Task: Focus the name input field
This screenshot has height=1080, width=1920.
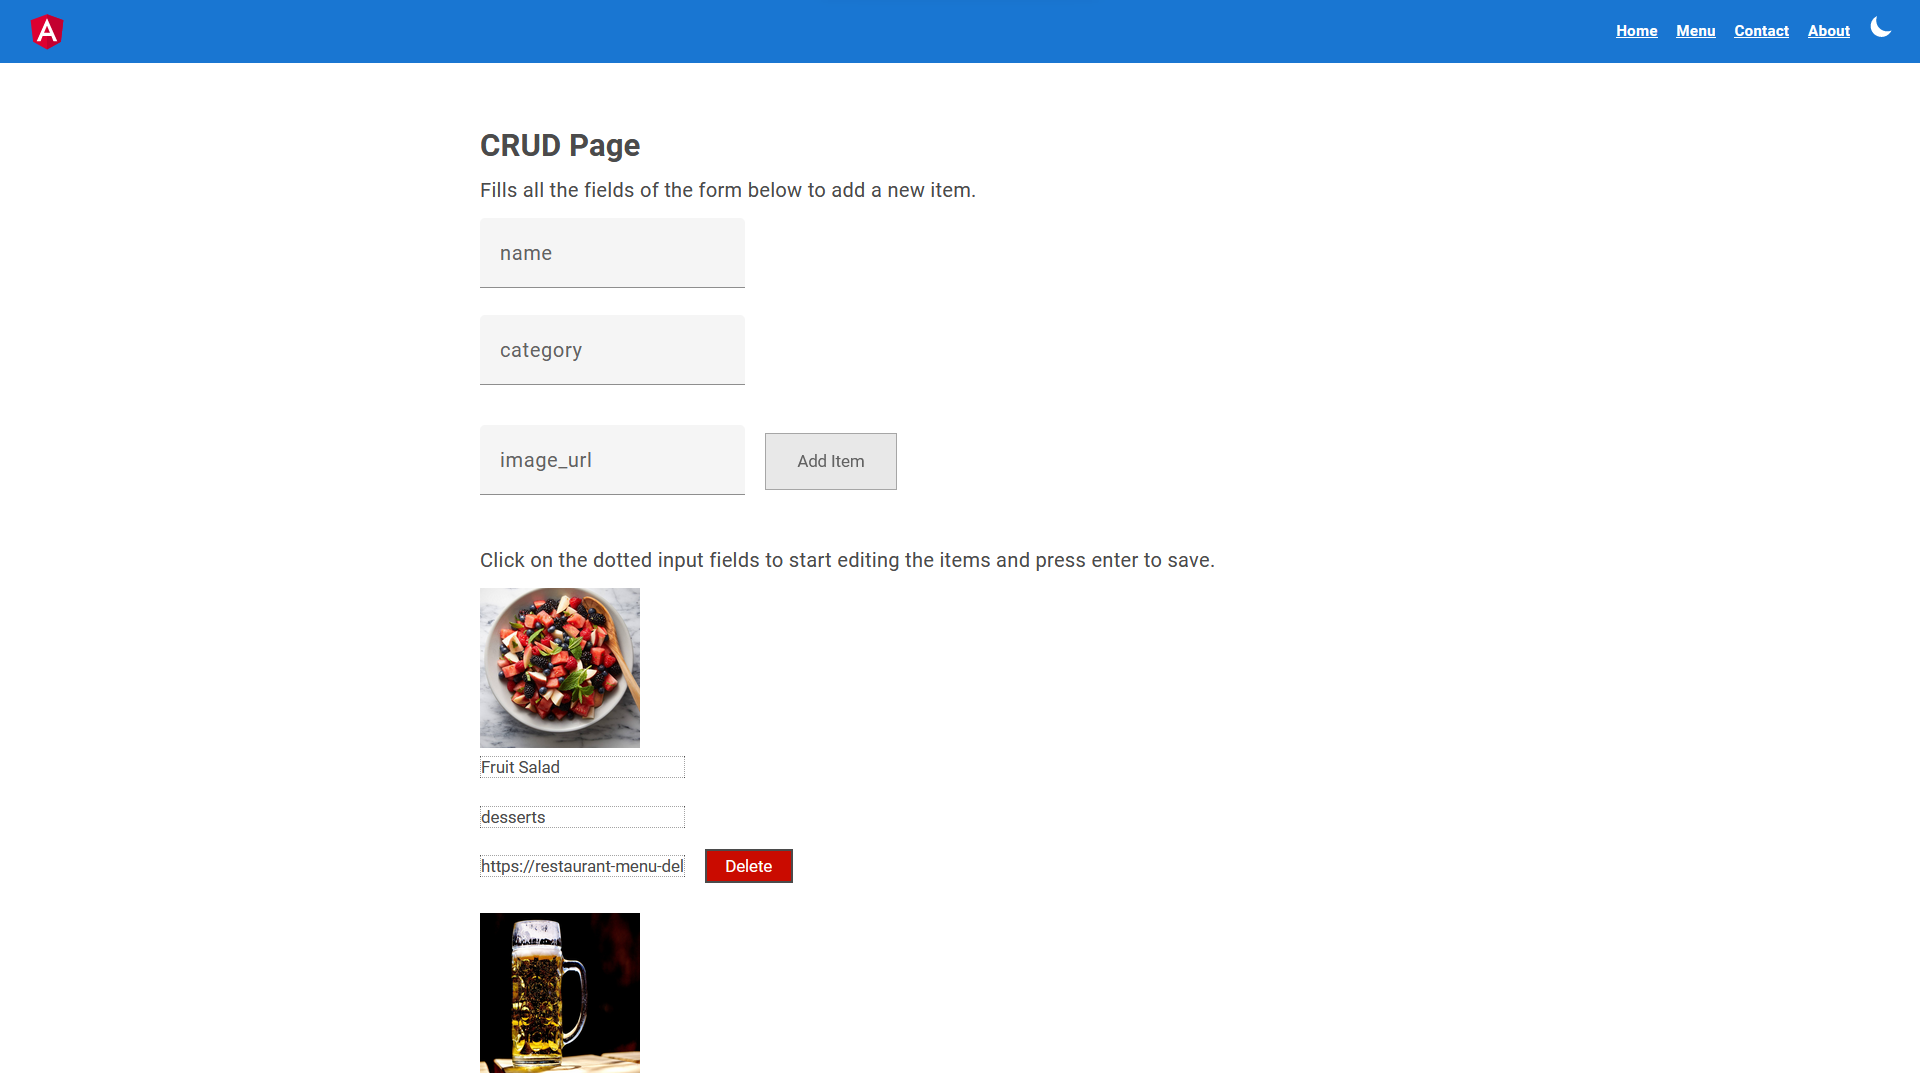Action: [x=612, y=254]
